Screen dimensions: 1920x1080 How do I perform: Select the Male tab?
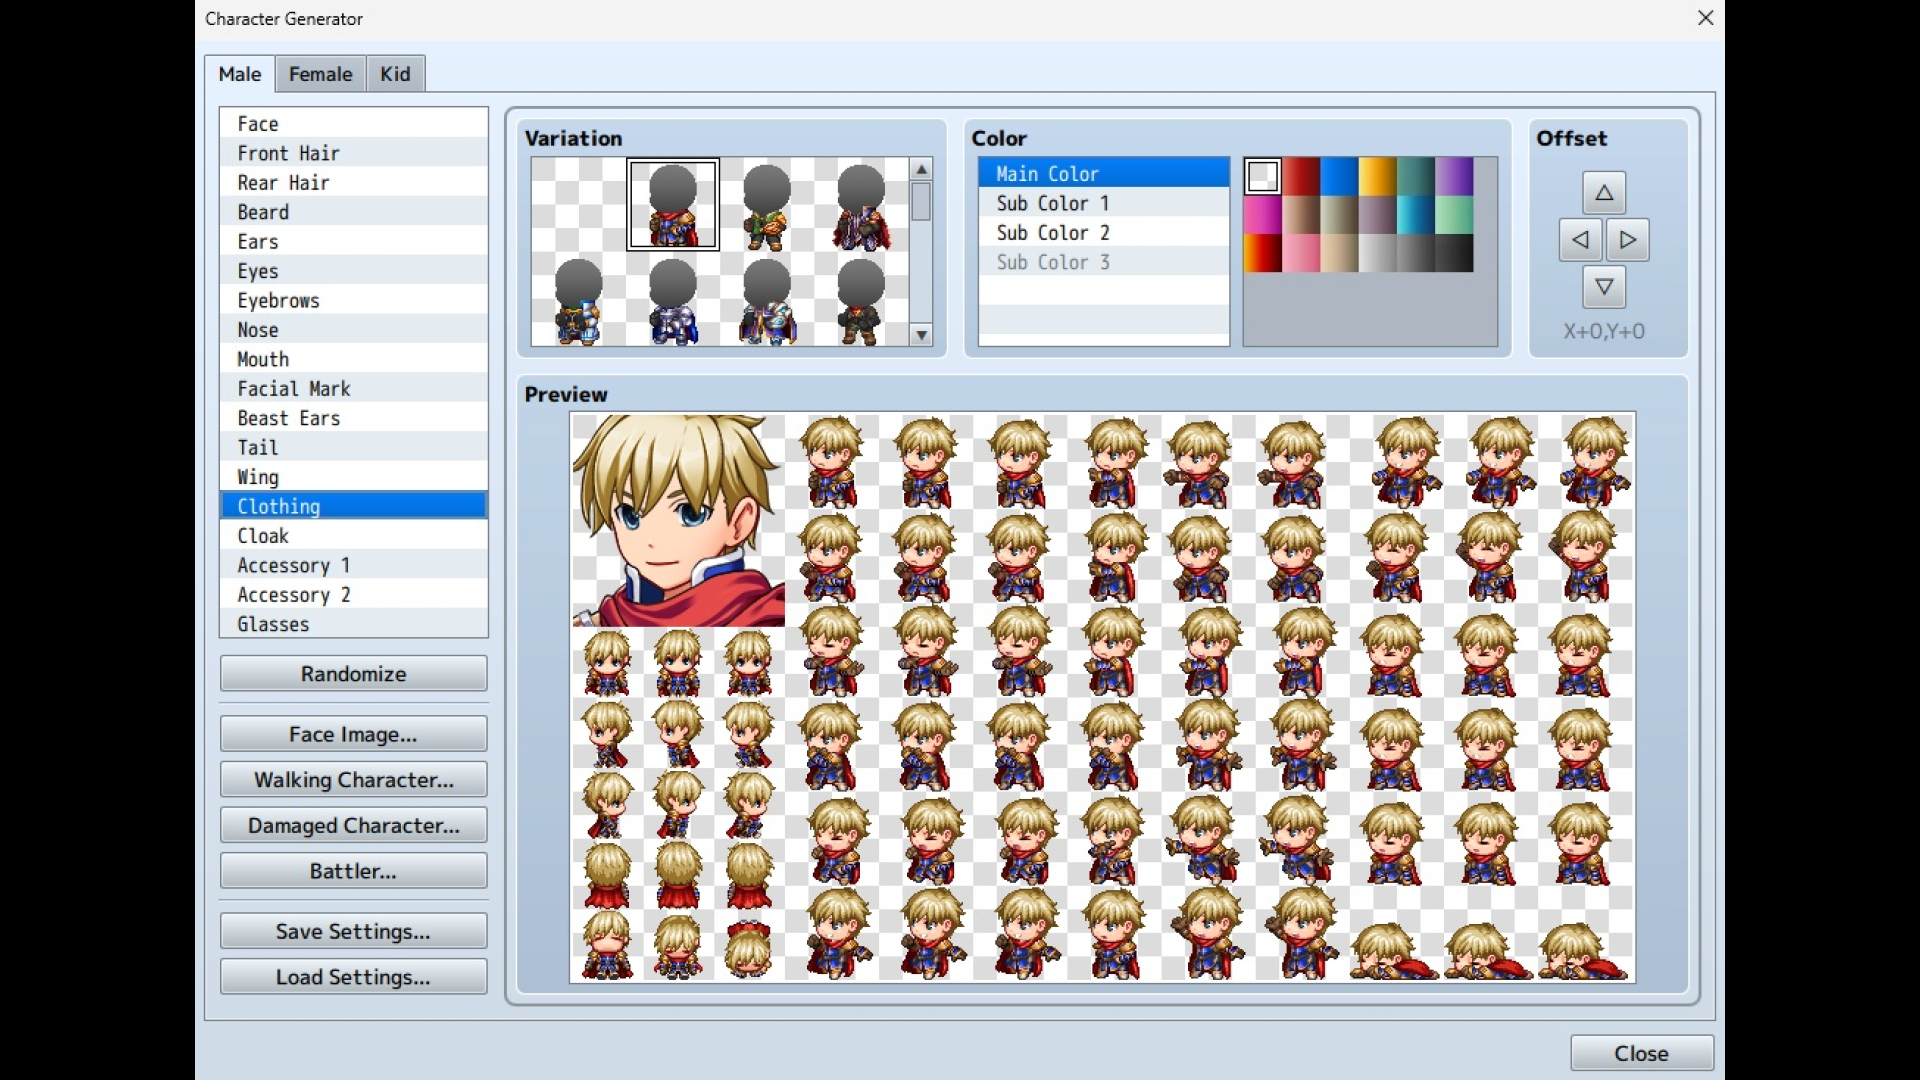tap(239, 73)
